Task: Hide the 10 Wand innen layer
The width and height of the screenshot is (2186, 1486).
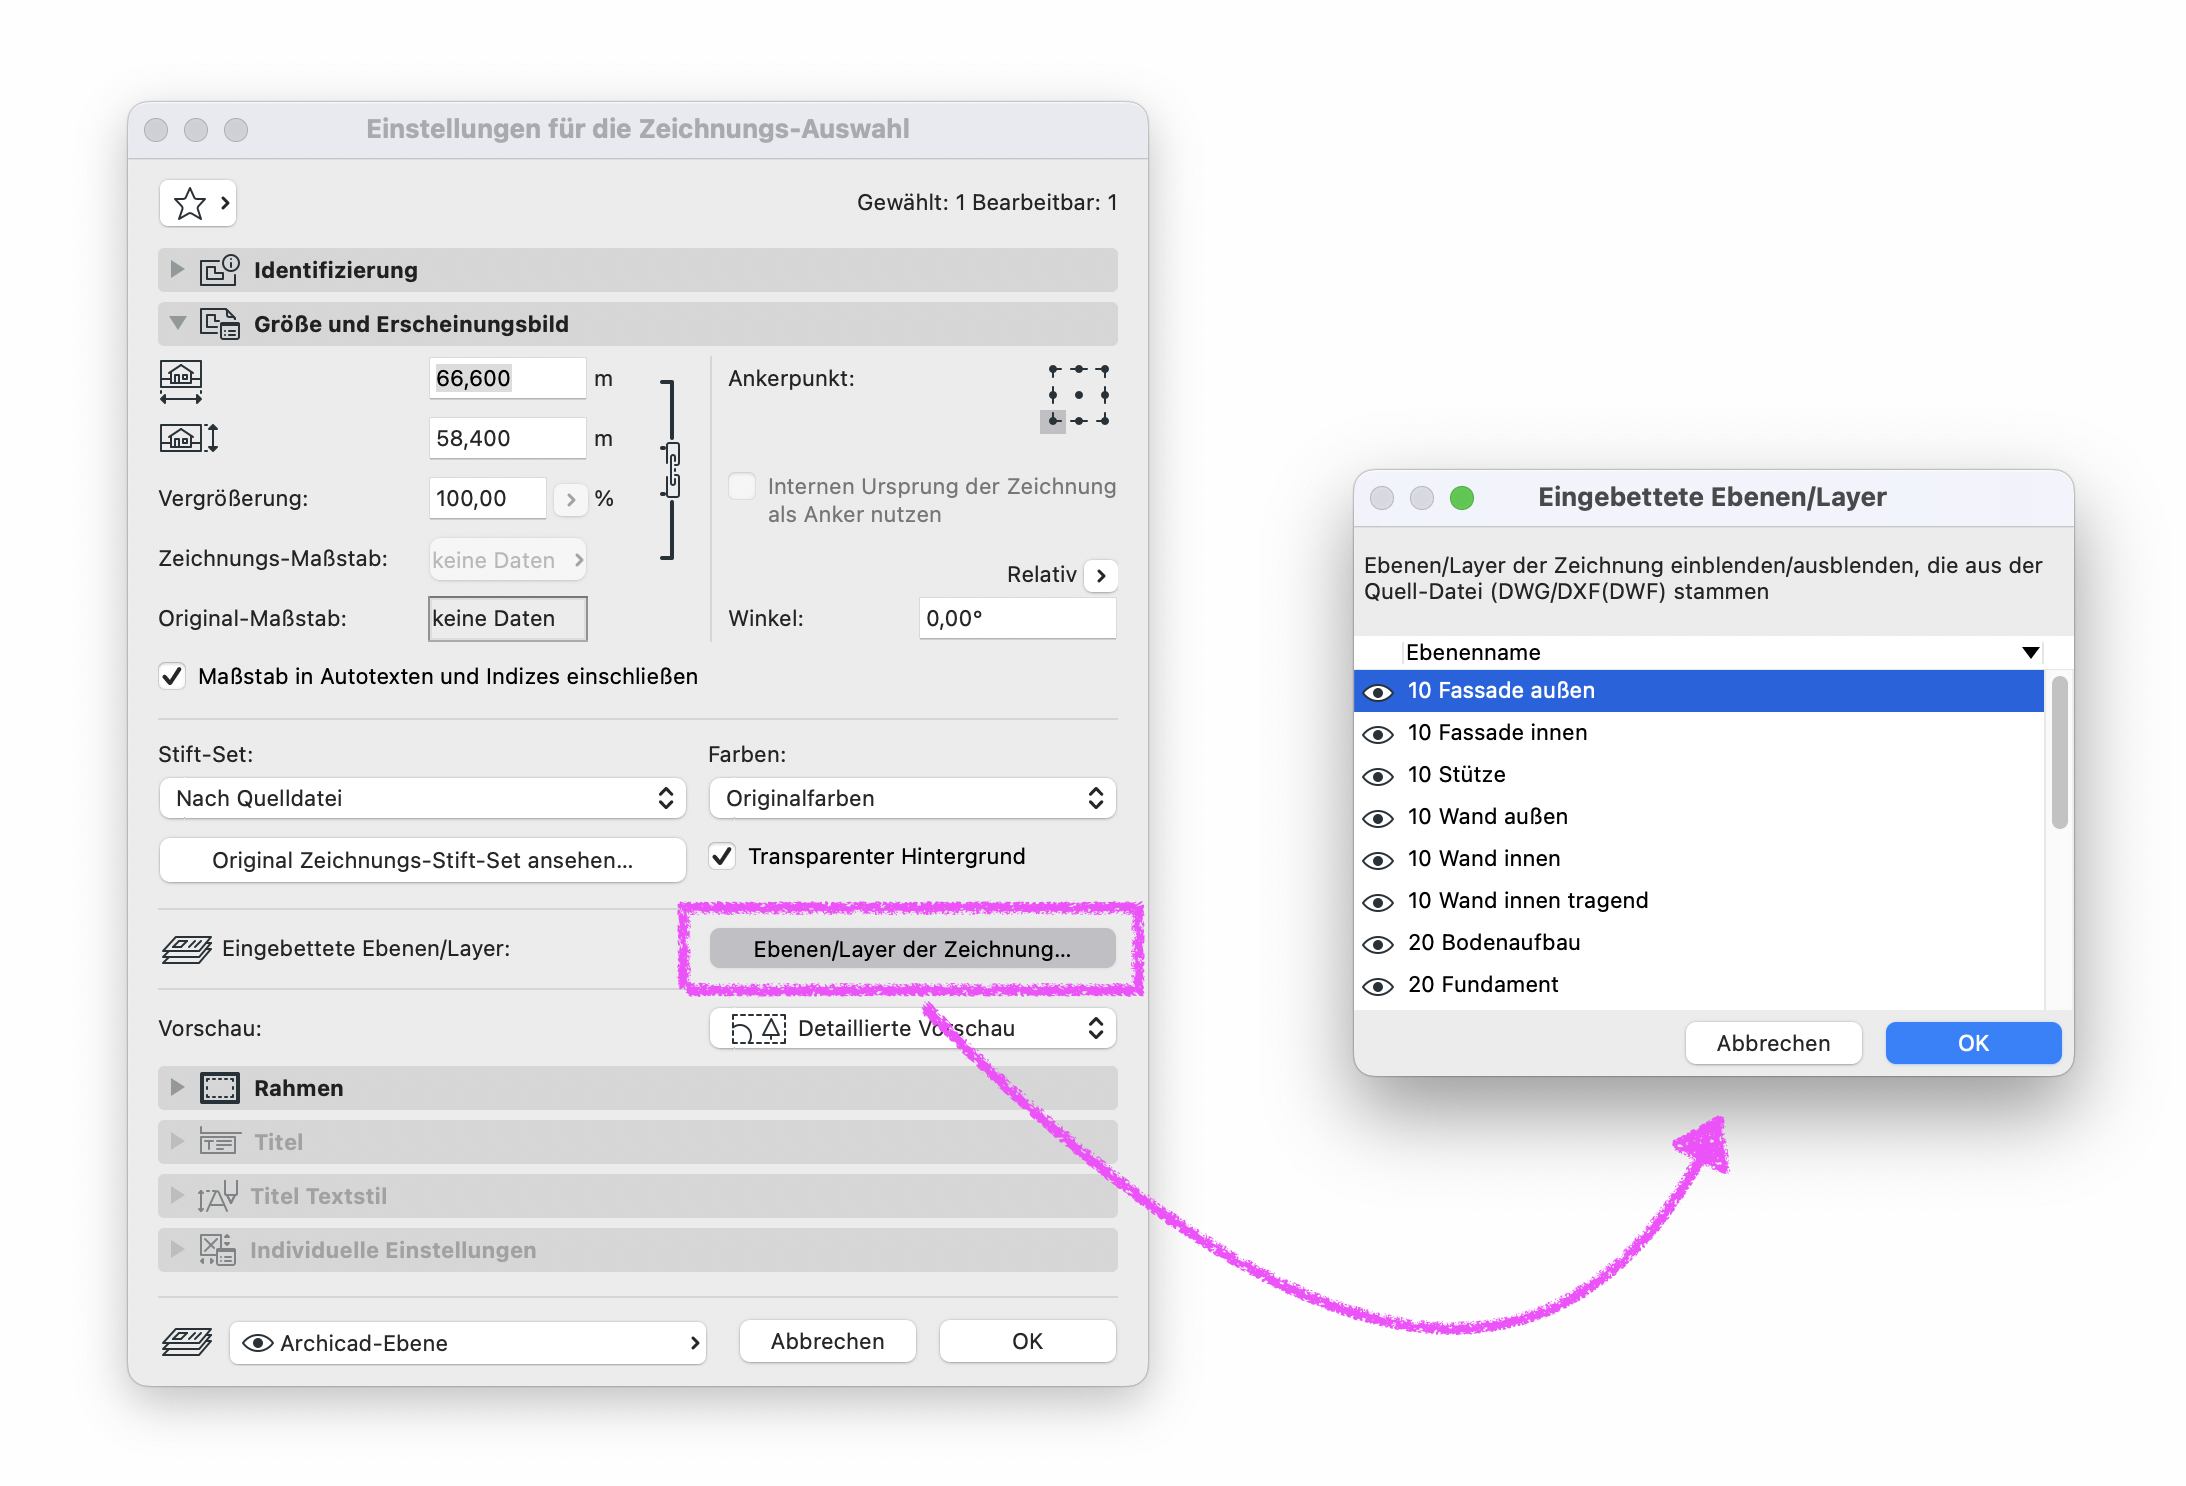Action: (x=1378, y=860)
